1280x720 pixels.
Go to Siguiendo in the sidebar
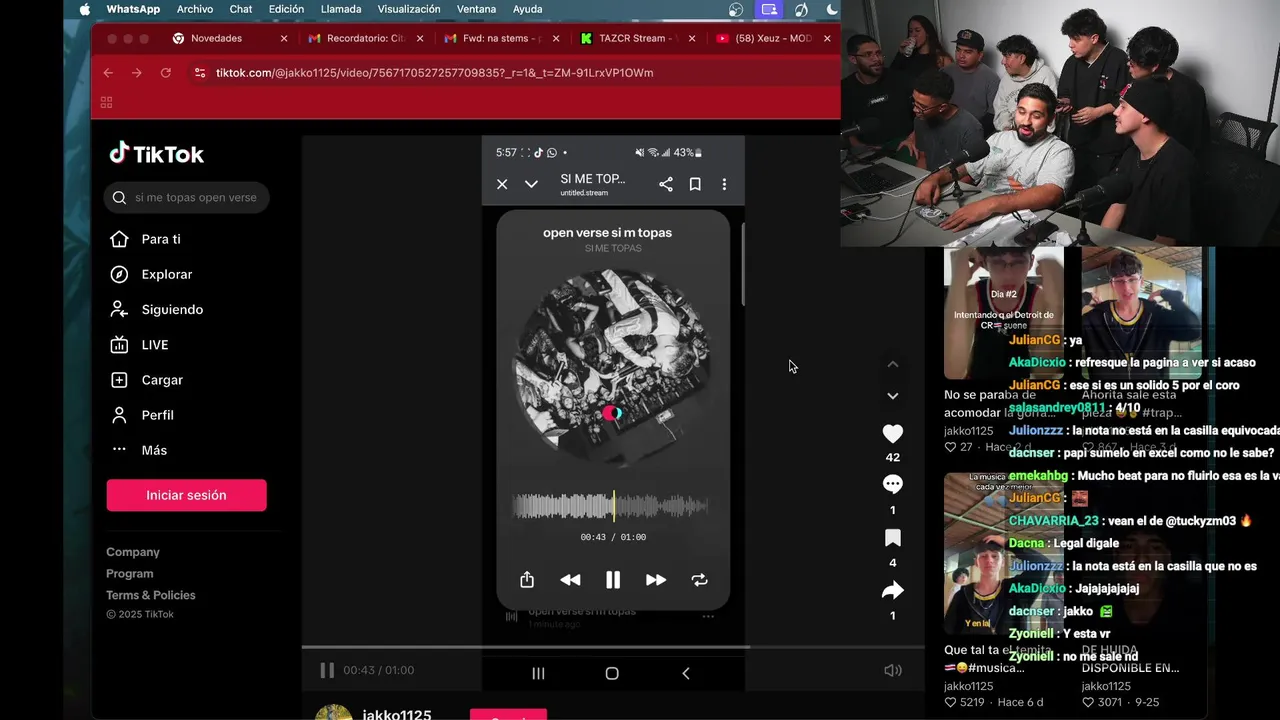coord(172,309)
